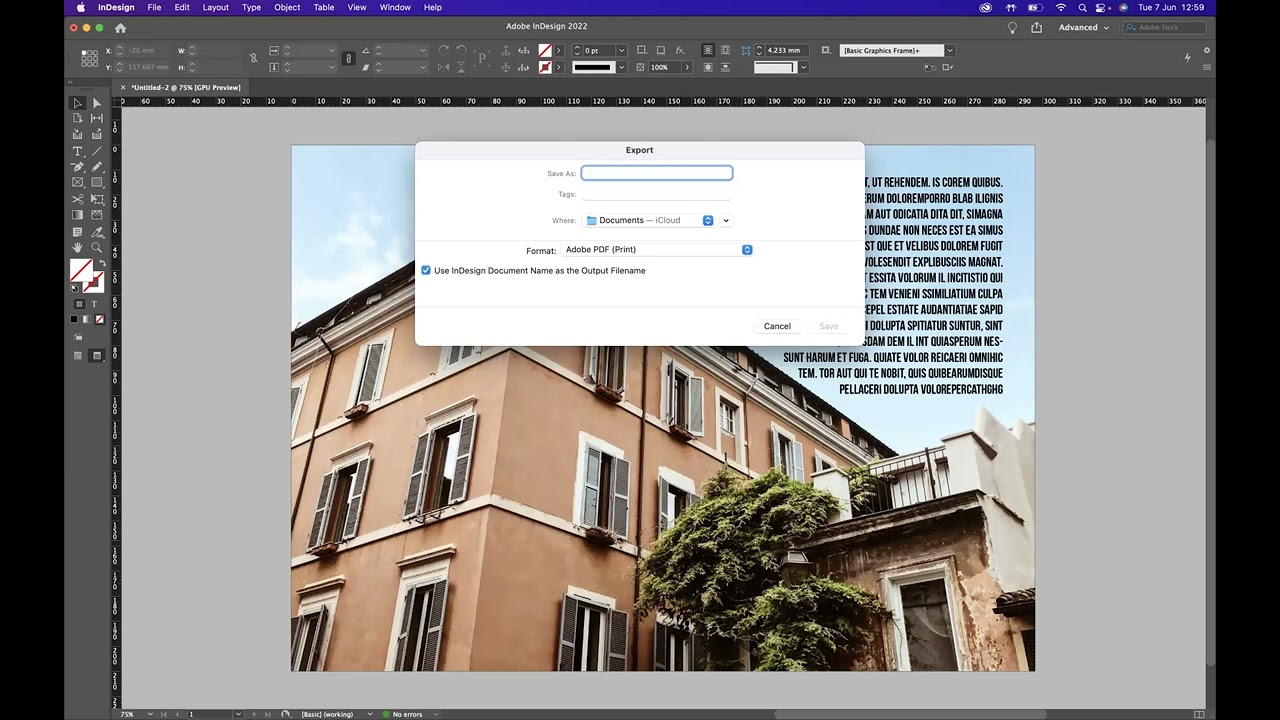Click the fill color swatch in toolbar
This screenshot has height=720, width=1280.
[80, 270]
